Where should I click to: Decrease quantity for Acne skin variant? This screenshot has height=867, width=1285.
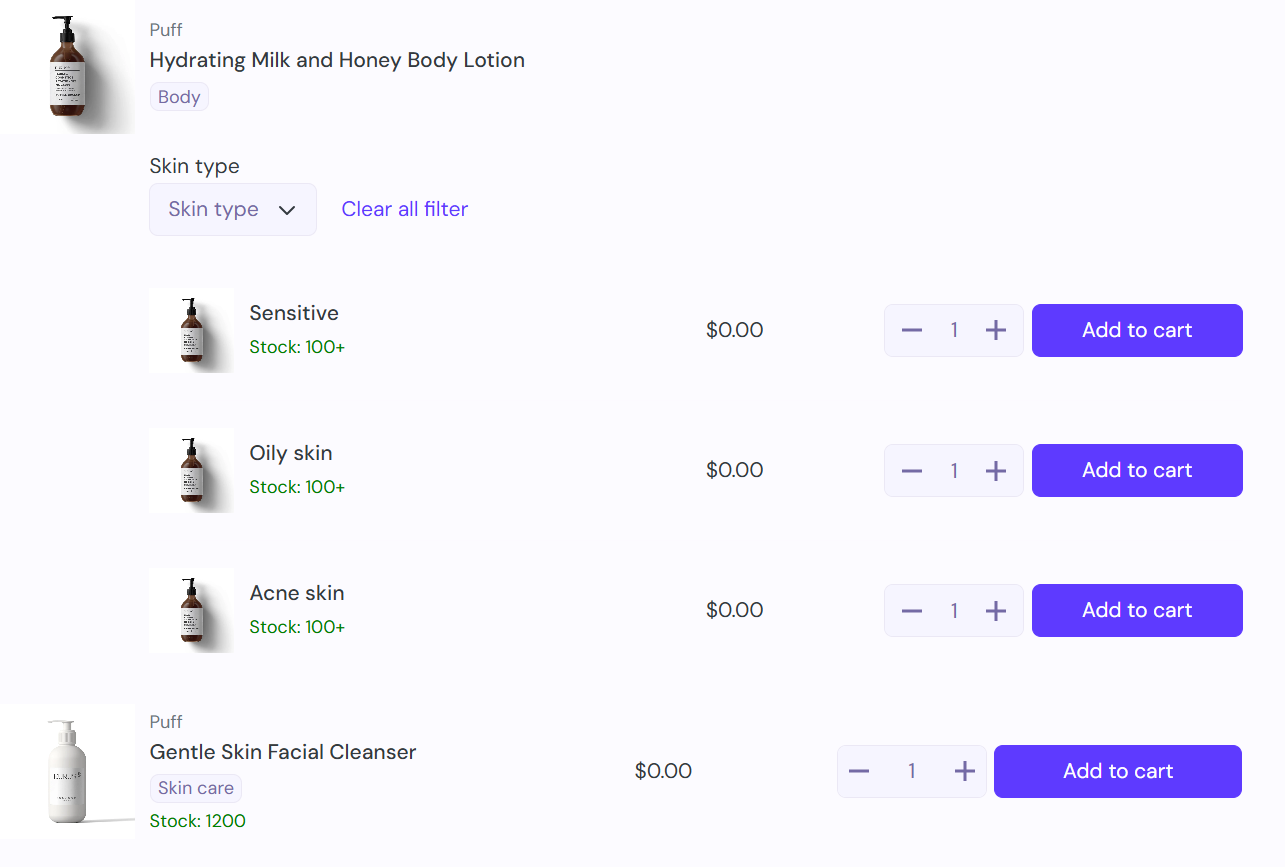911,610
